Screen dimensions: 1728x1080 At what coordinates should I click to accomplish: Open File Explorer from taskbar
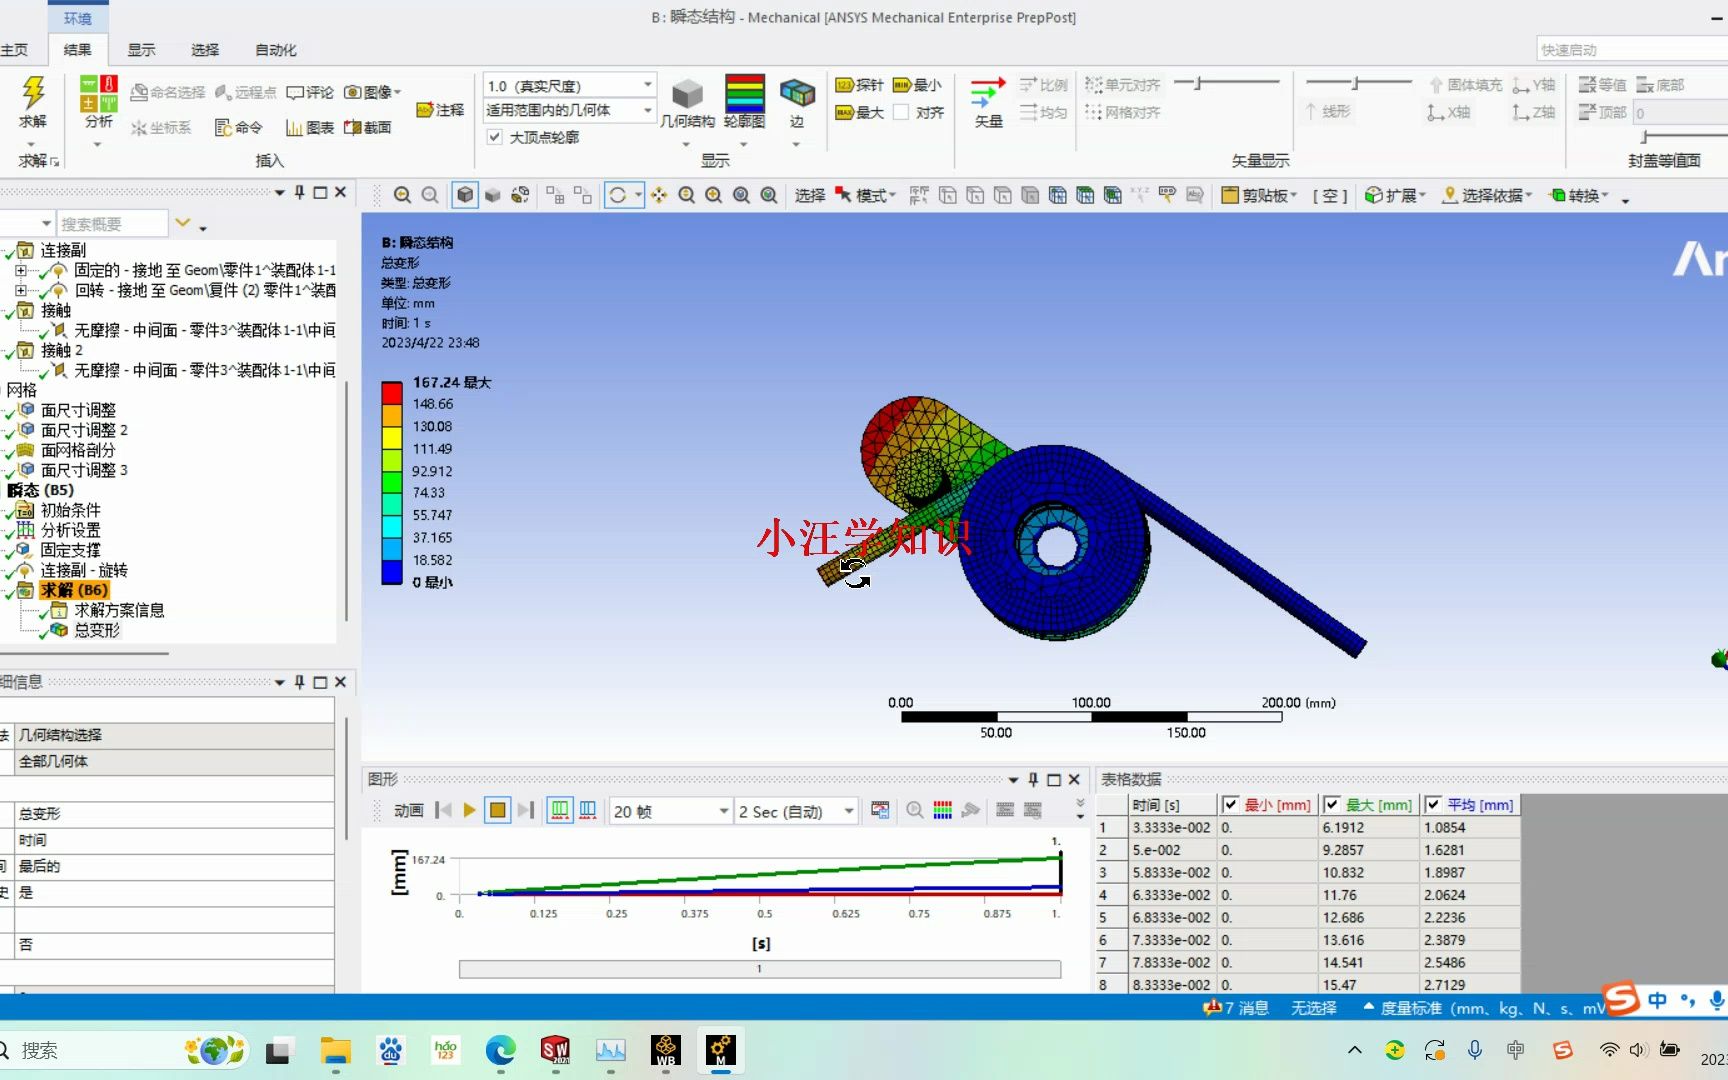click(335, 1050)
